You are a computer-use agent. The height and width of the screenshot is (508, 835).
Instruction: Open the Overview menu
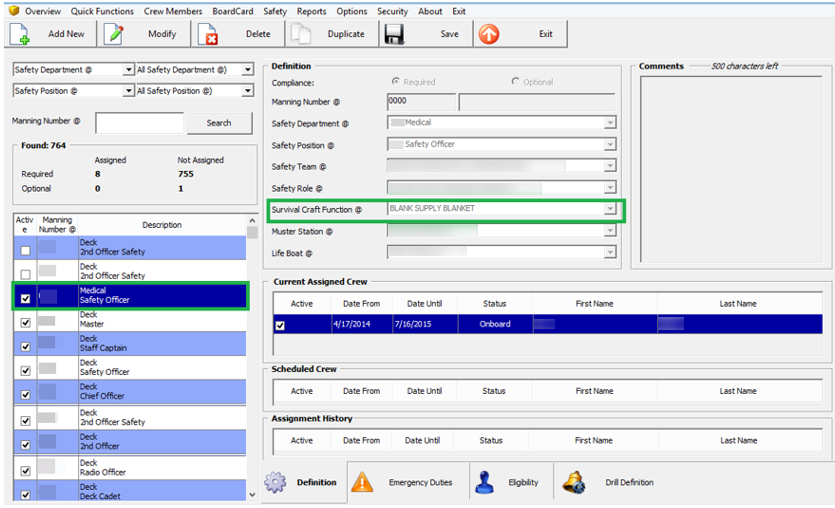pos(43,11)
